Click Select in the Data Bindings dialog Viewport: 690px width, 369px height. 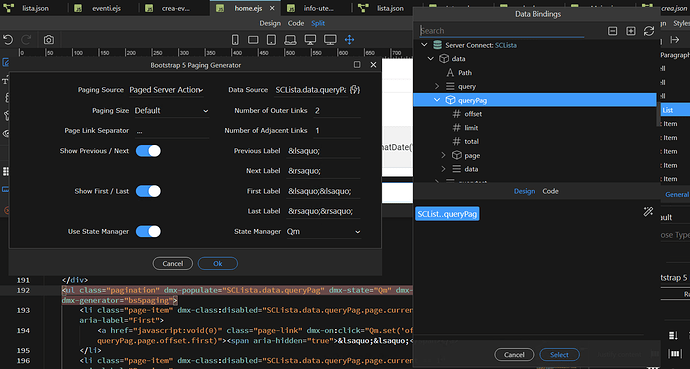pos(559,354)
